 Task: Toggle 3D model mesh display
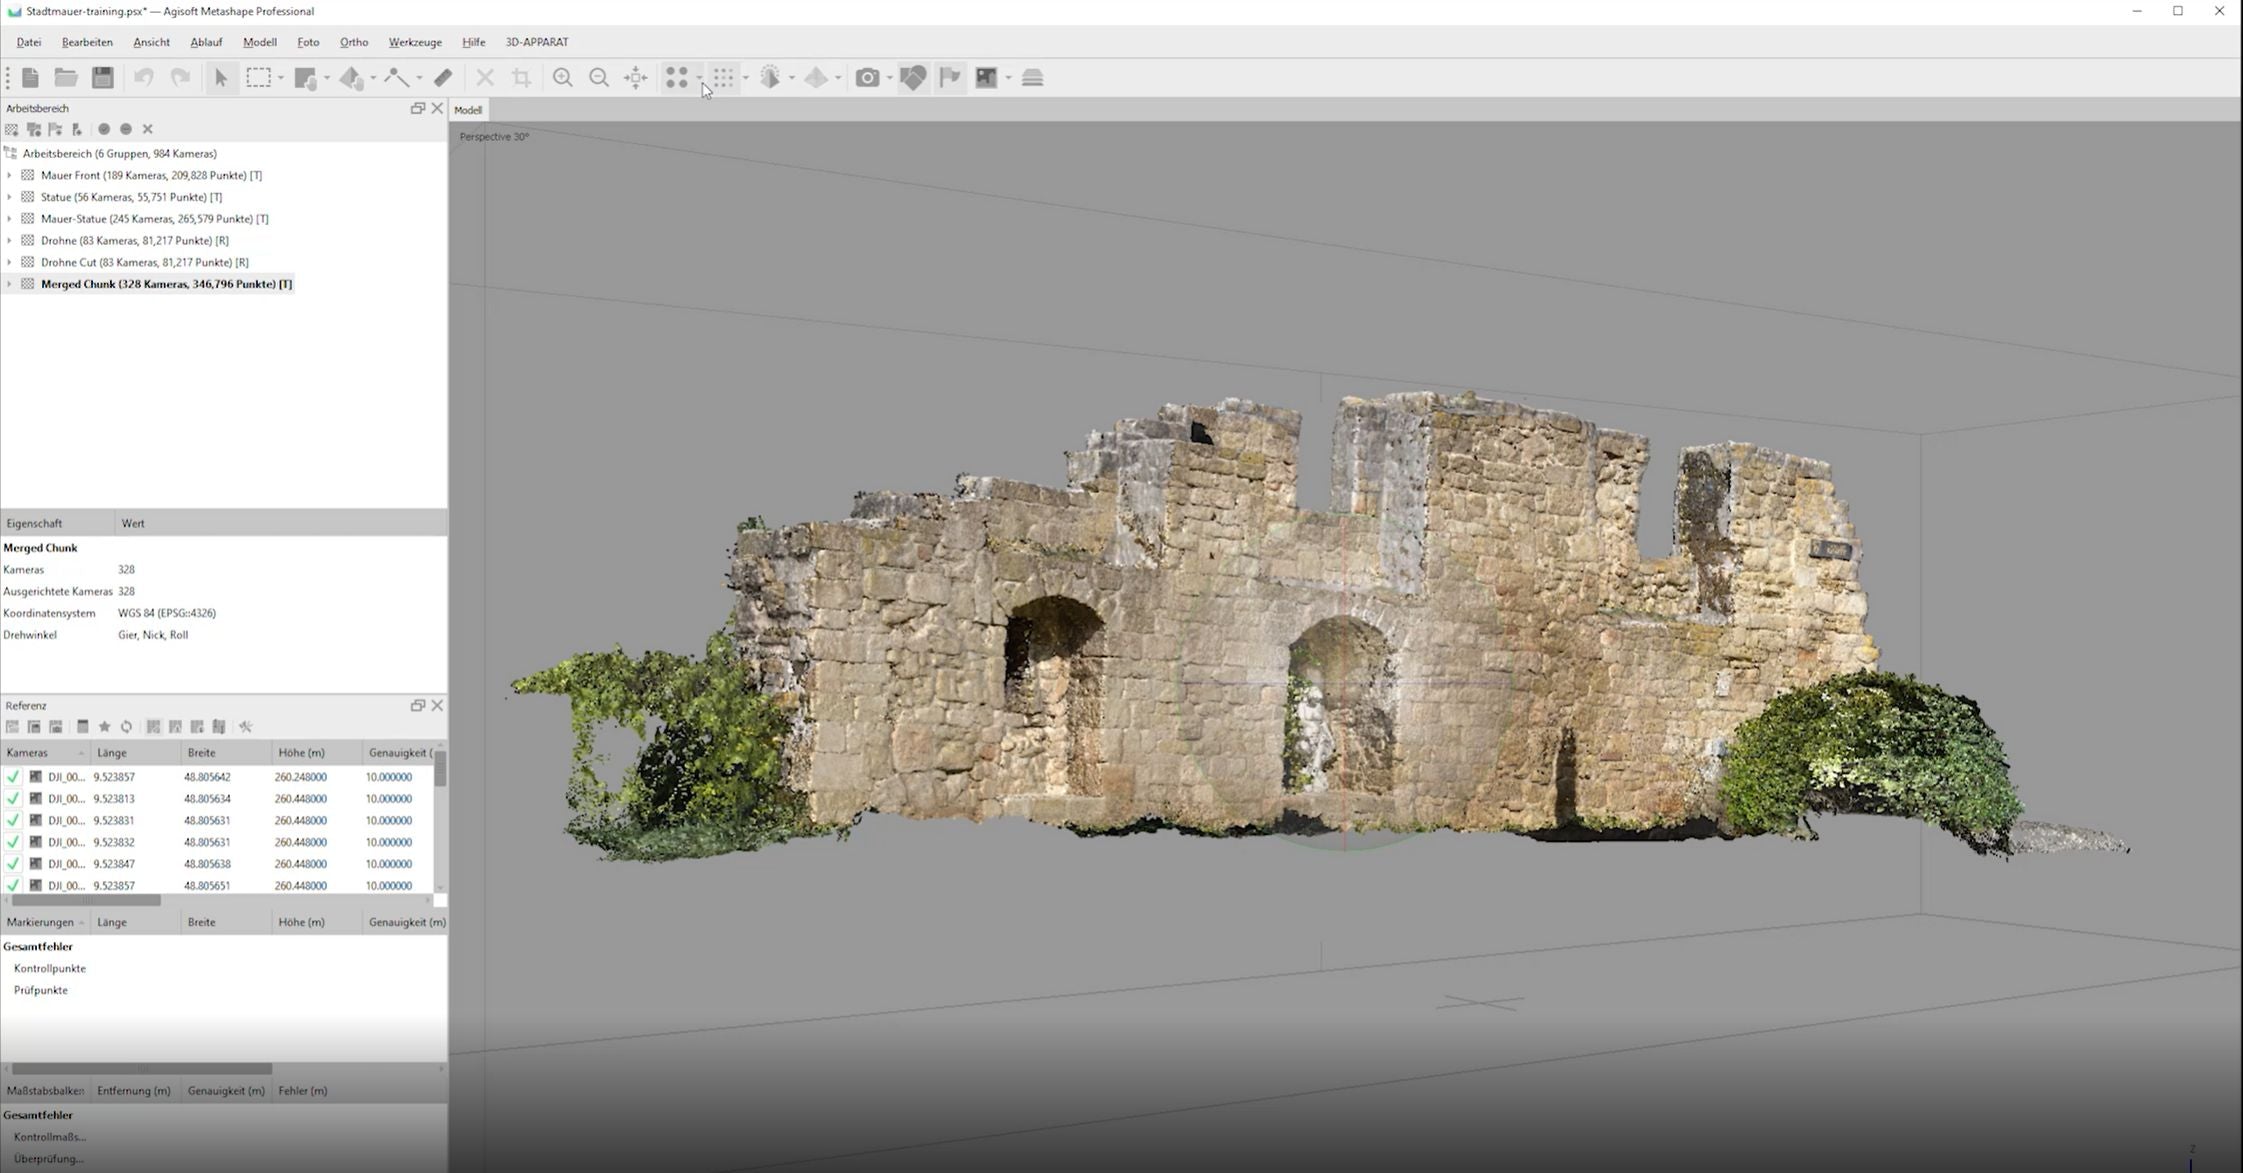(770, 78)
